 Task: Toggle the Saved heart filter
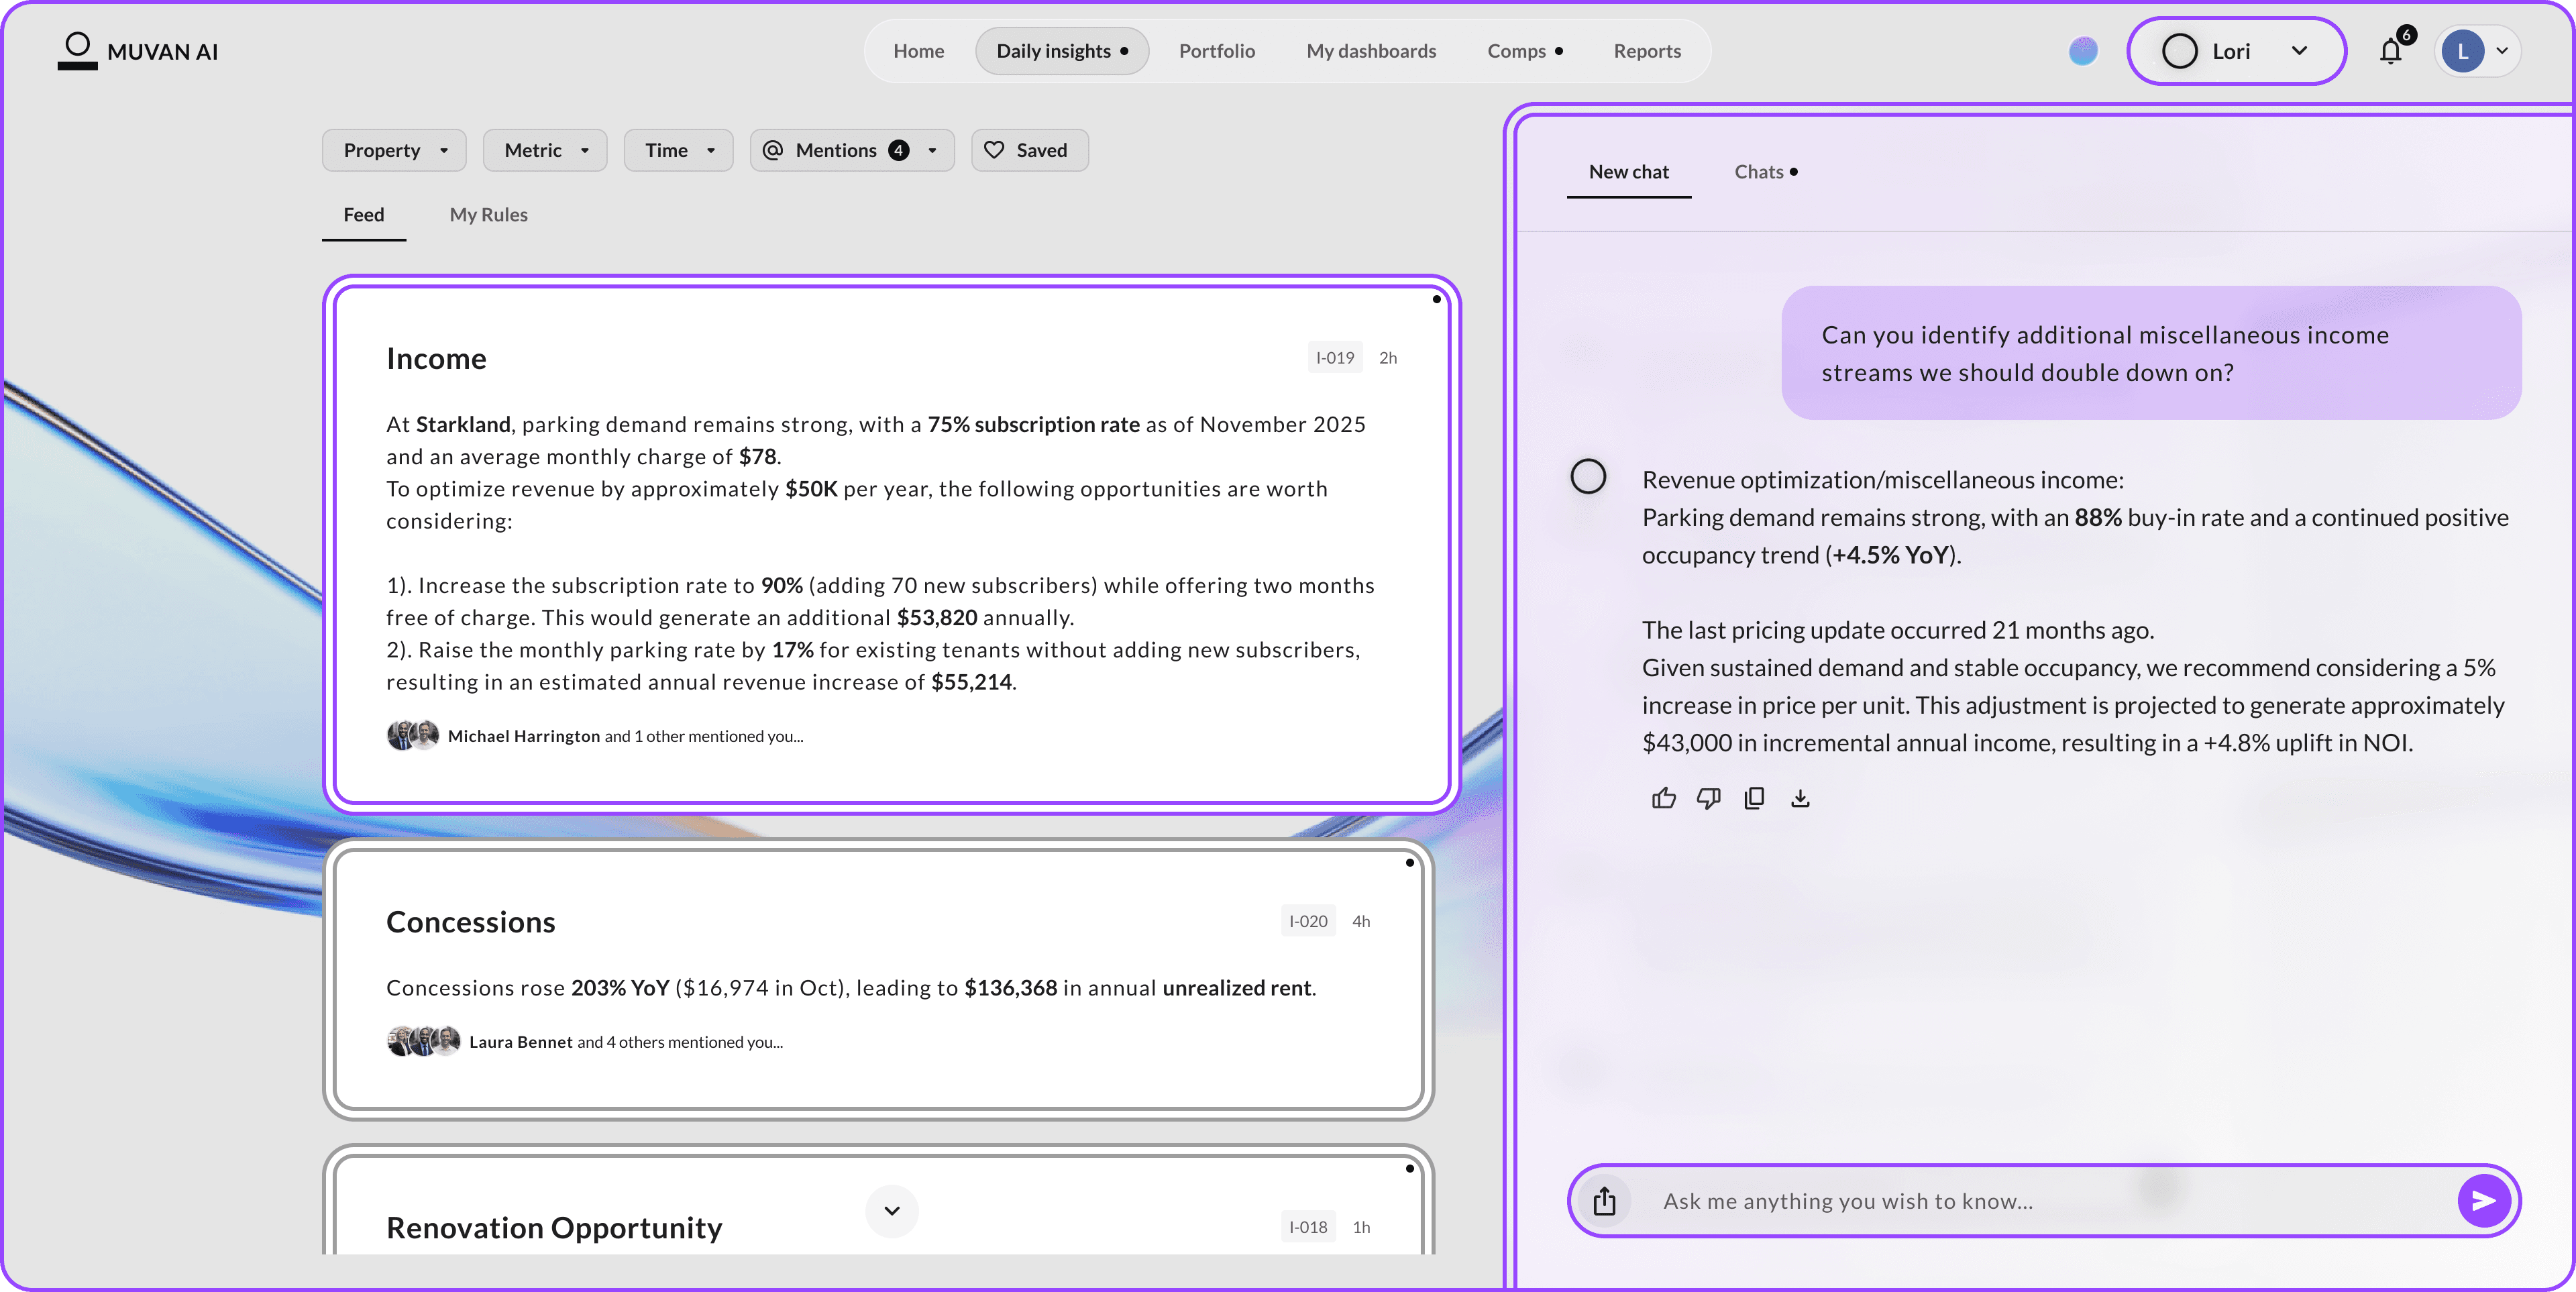point(1029,150)
